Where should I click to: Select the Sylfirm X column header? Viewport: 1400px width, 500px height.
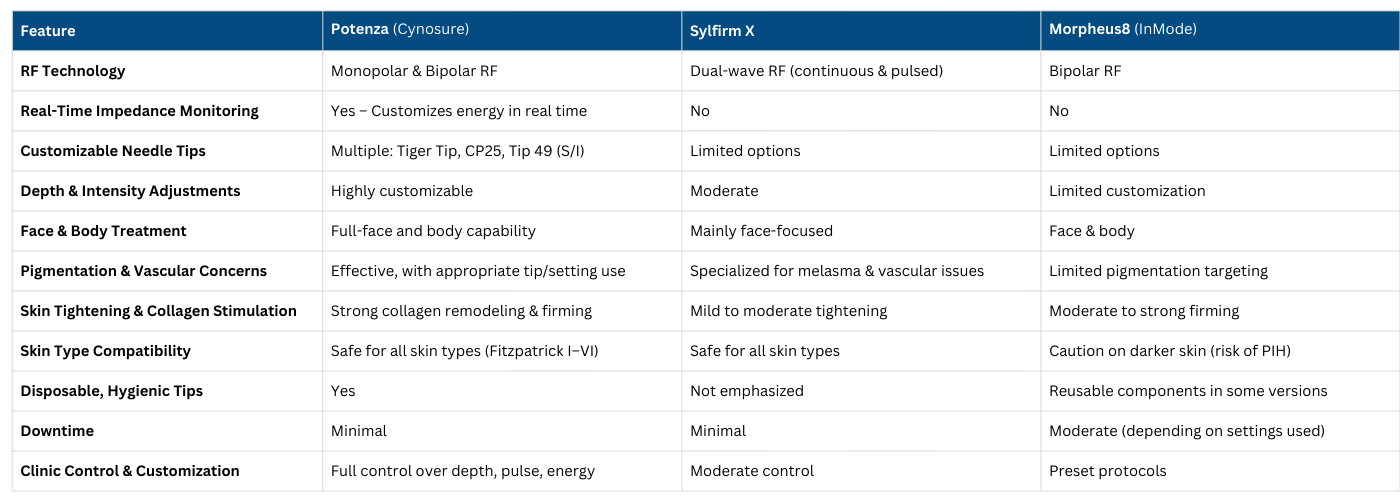[722, 31]
